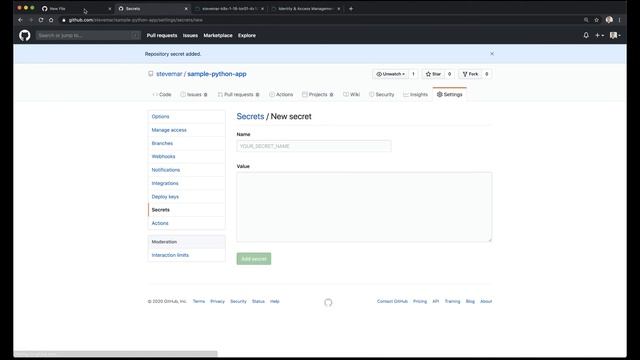Switch to the Security tab

tap(382, 94)
